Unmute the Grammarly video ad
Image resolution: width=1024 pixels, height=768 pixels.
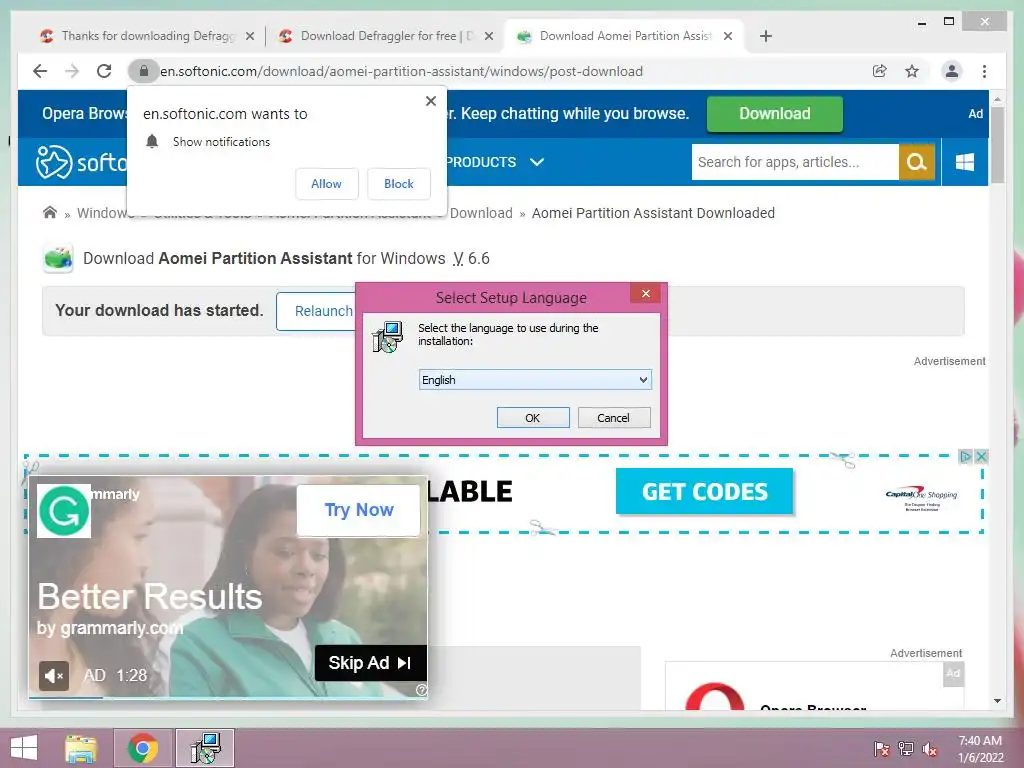[54, 675]
